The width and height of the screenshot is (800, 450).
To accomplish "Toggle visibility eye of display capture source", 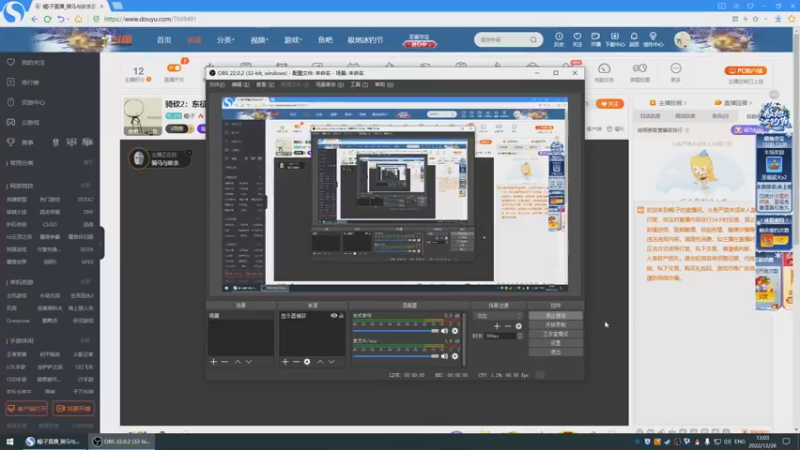I will click(334, 316).
